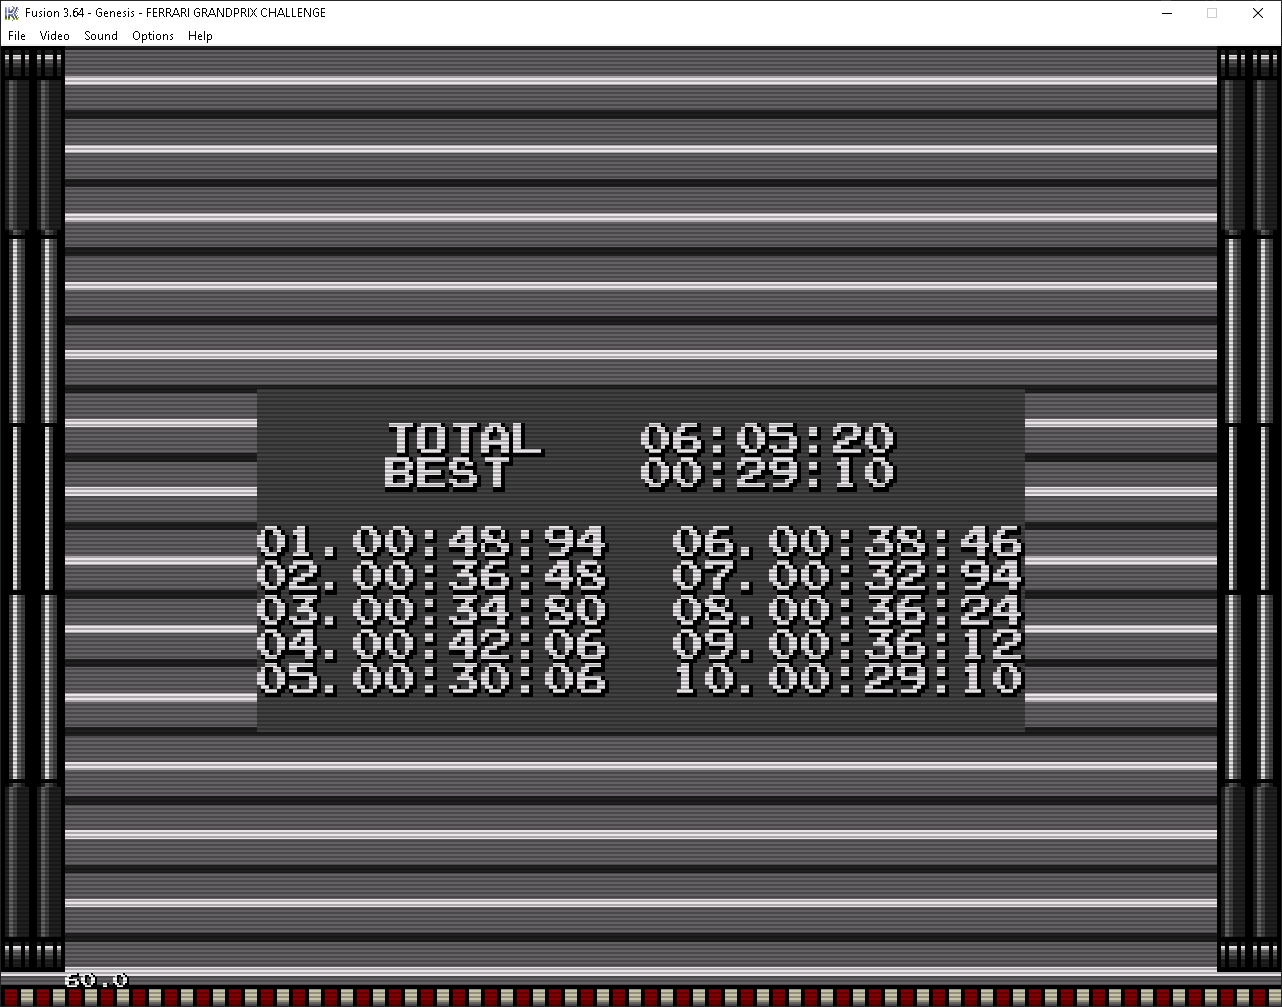Minimize the Fusion emulator window
The image size is (1282, 1007).
coord(1166,13)
